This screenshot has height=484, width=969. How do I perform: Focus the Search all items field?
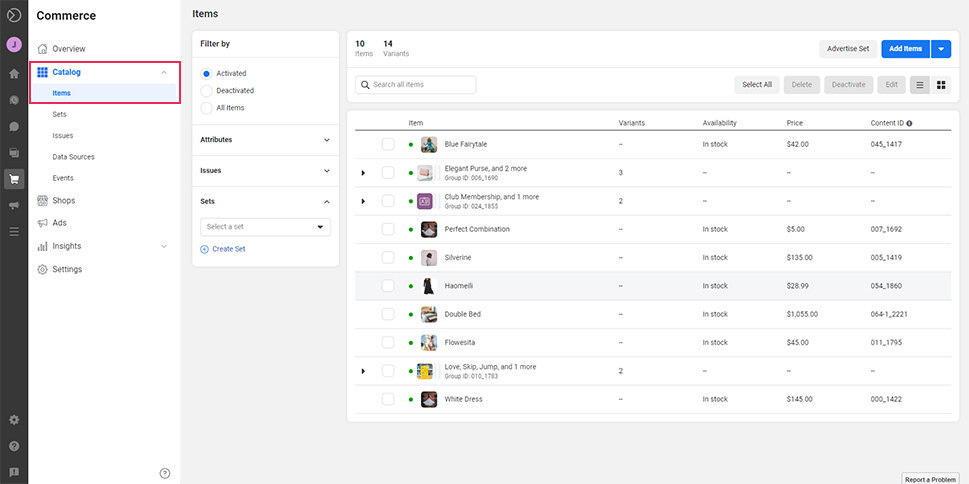(x=415, y=85)
